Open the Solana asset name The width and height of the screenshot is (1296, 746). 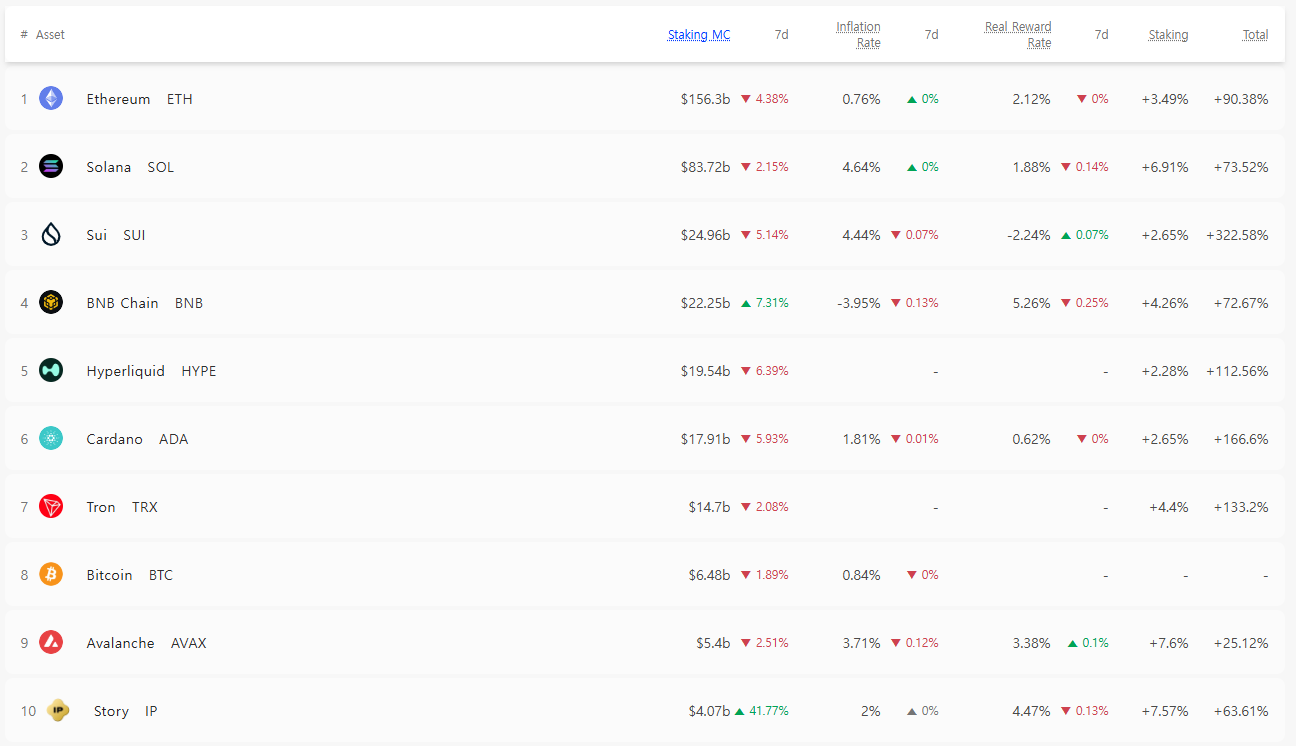(109, 167)
